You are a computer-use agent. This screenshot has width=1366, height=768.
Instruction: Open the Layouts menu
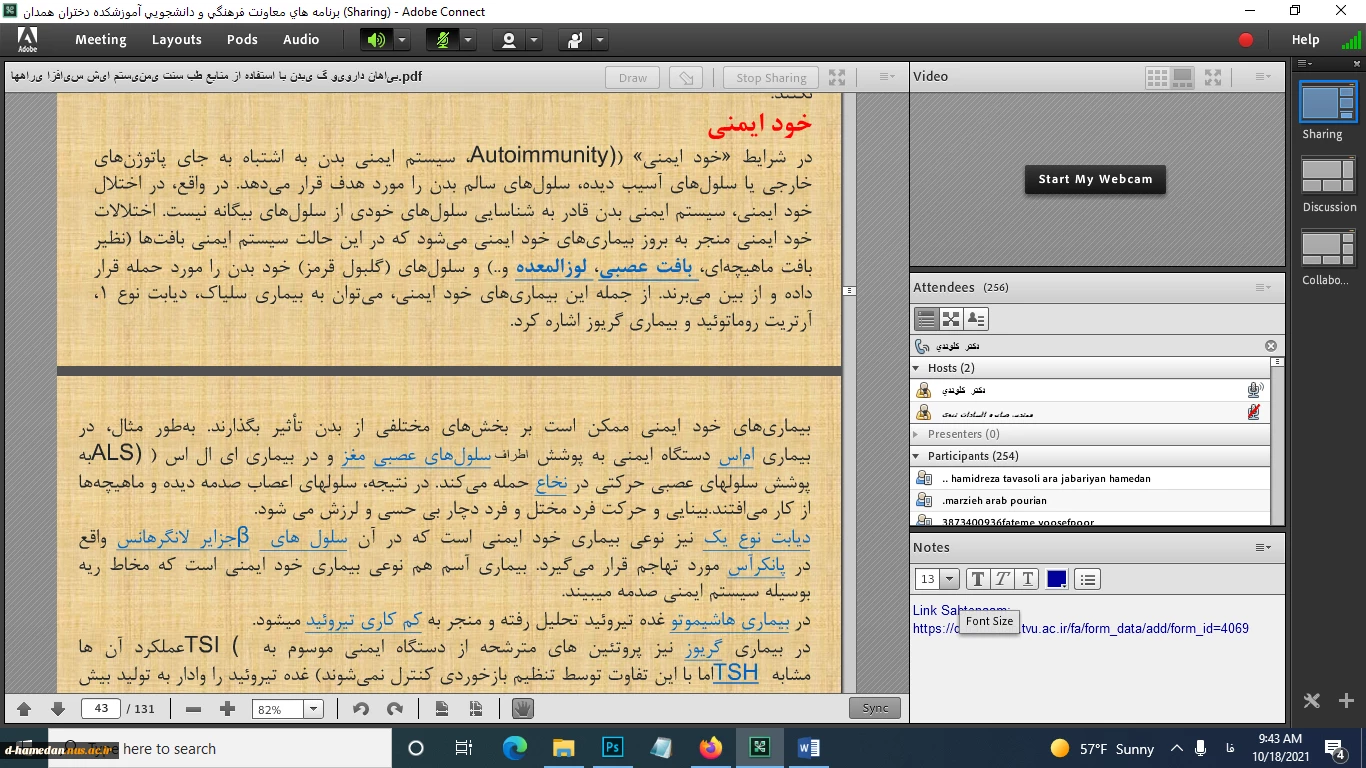tap(177, 40)
